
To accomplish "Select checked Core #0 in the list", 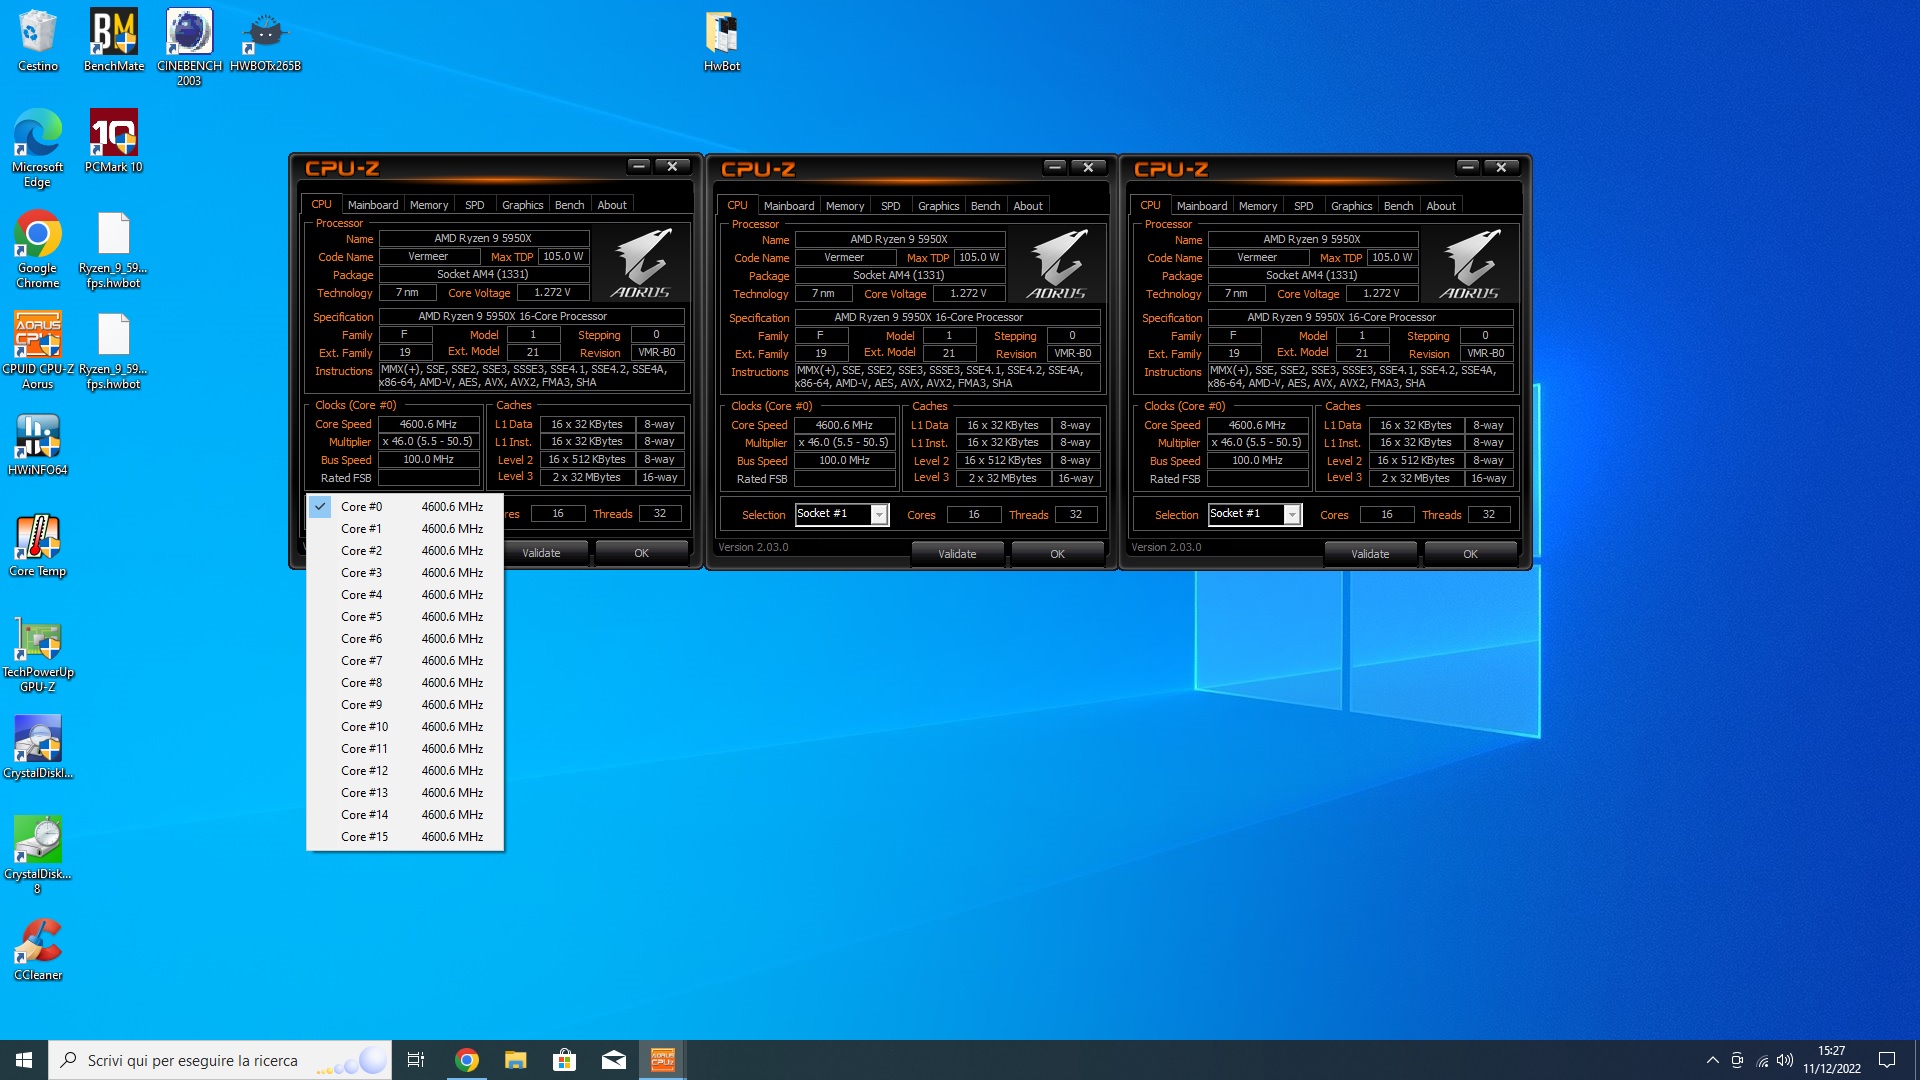I will pos(405,507).
